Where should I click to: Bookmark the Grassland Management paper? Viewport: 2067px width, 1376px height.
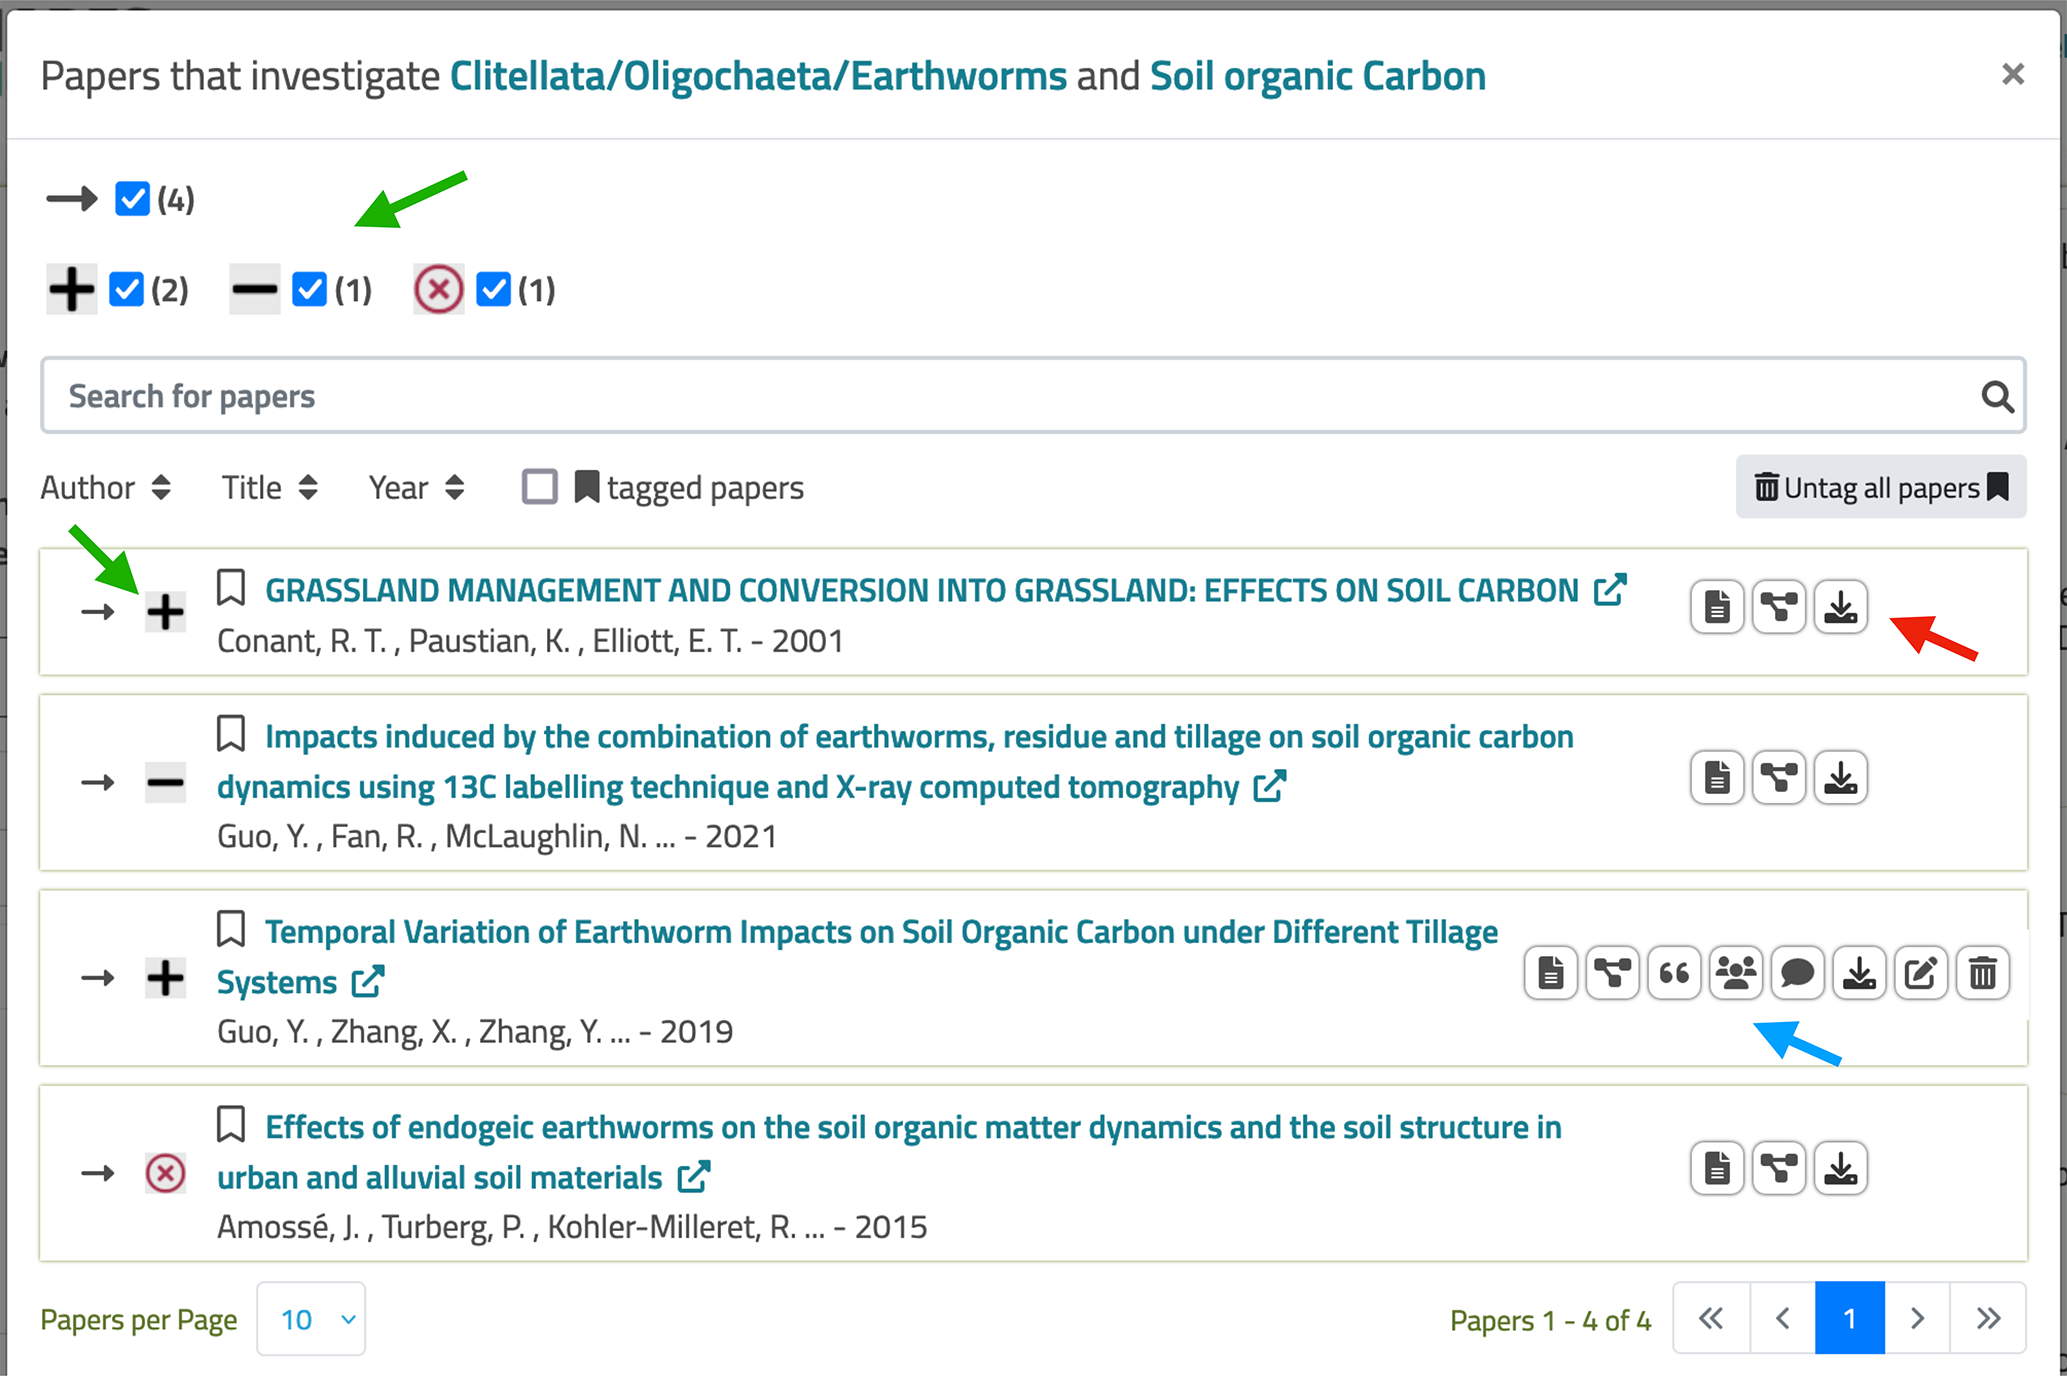click(x=231, y=588)
